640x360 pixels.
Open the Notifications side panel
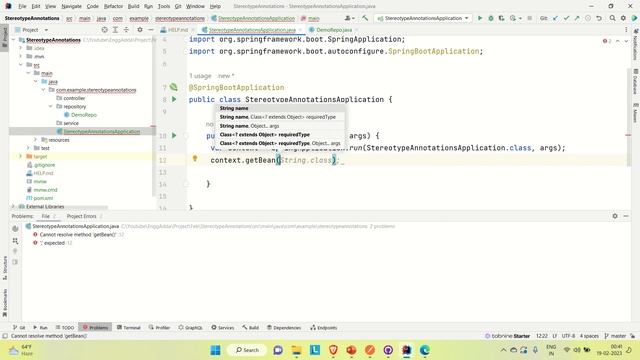coord(635,45)
